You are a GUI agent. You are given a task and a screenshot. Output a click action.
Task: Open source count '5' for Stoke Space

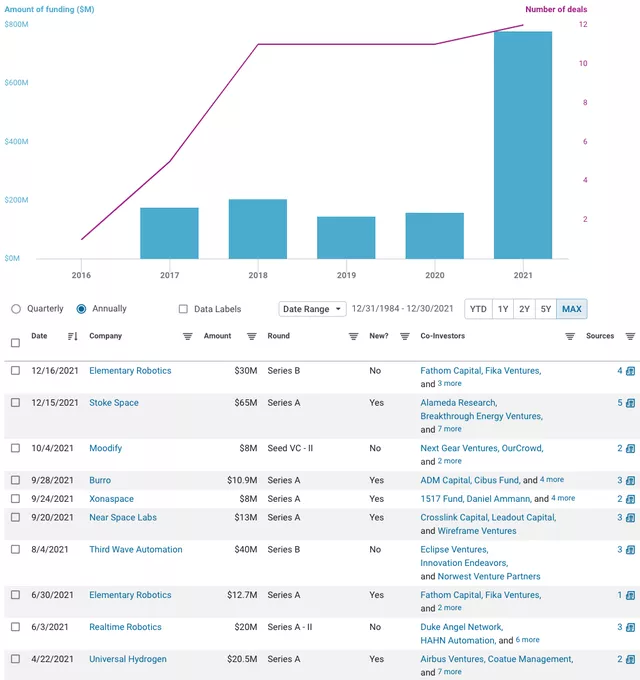click(620, 403)
